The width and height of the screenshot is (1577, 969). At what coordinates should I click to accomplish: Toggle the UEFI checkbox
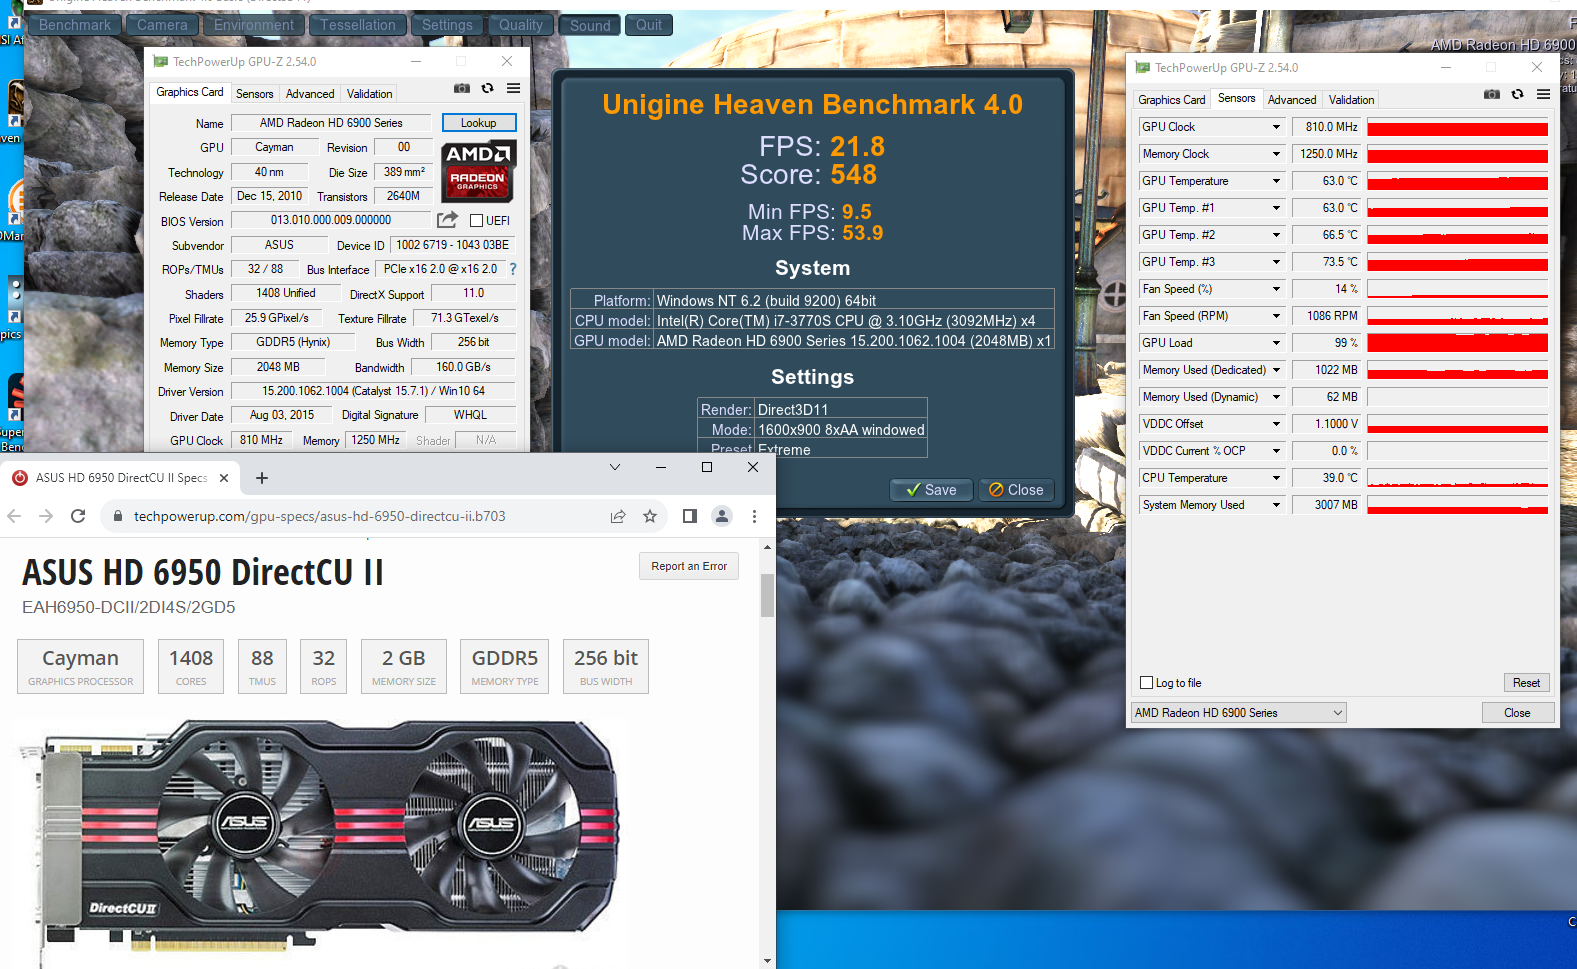tap(477, 221)
